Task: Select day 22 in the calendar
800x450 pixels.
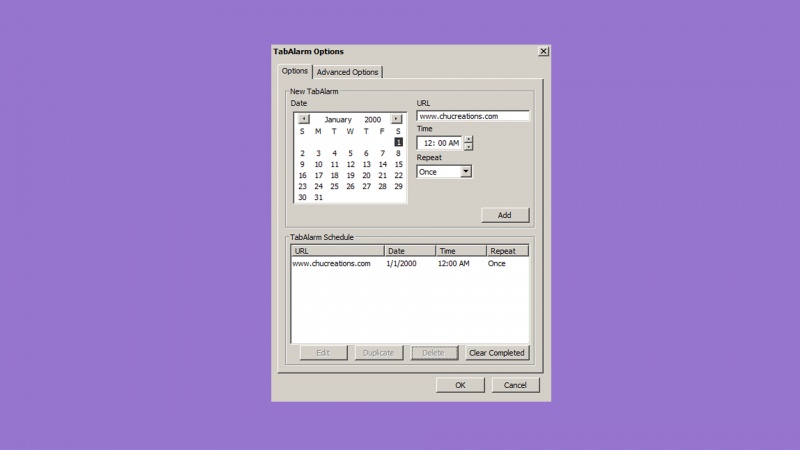Action: tap(398, 175)
